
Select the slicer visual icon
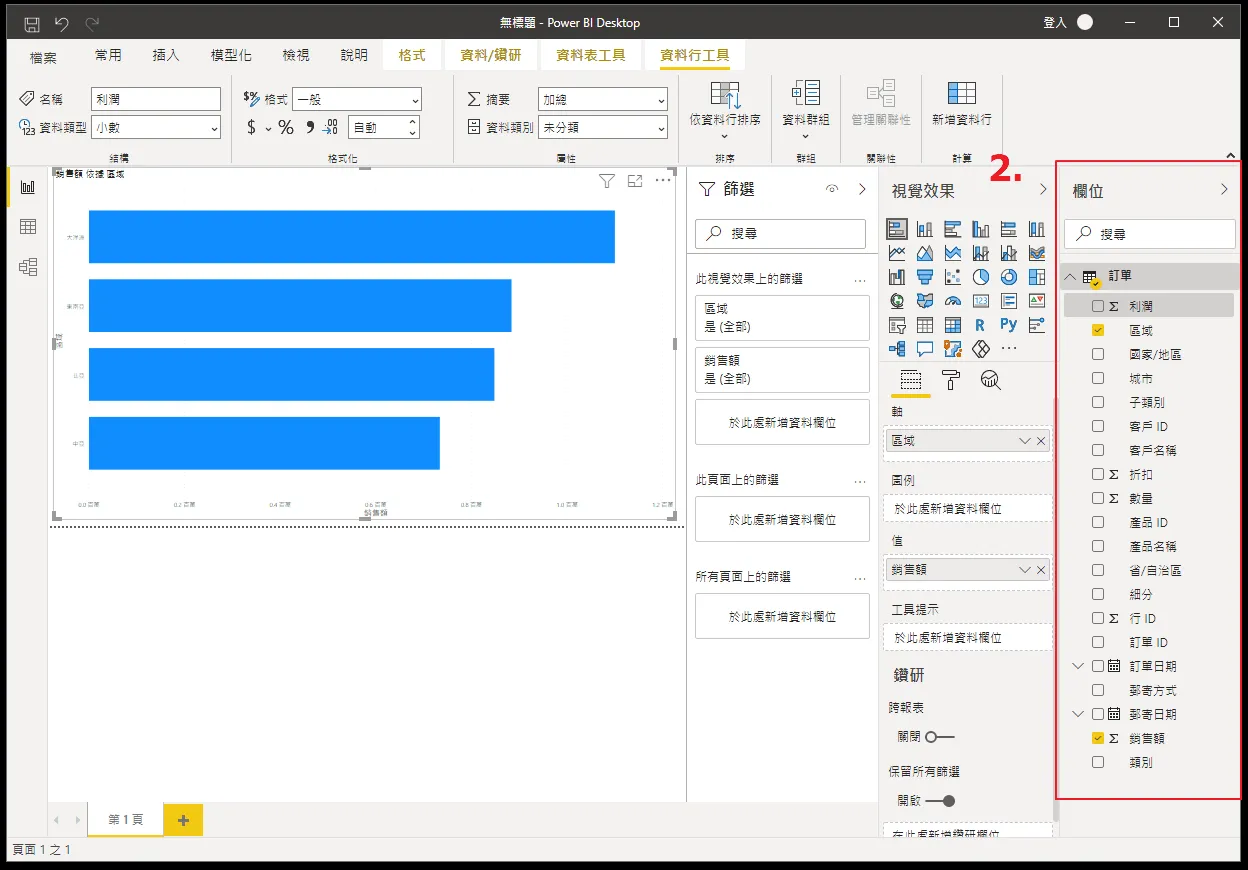[897, 324]
